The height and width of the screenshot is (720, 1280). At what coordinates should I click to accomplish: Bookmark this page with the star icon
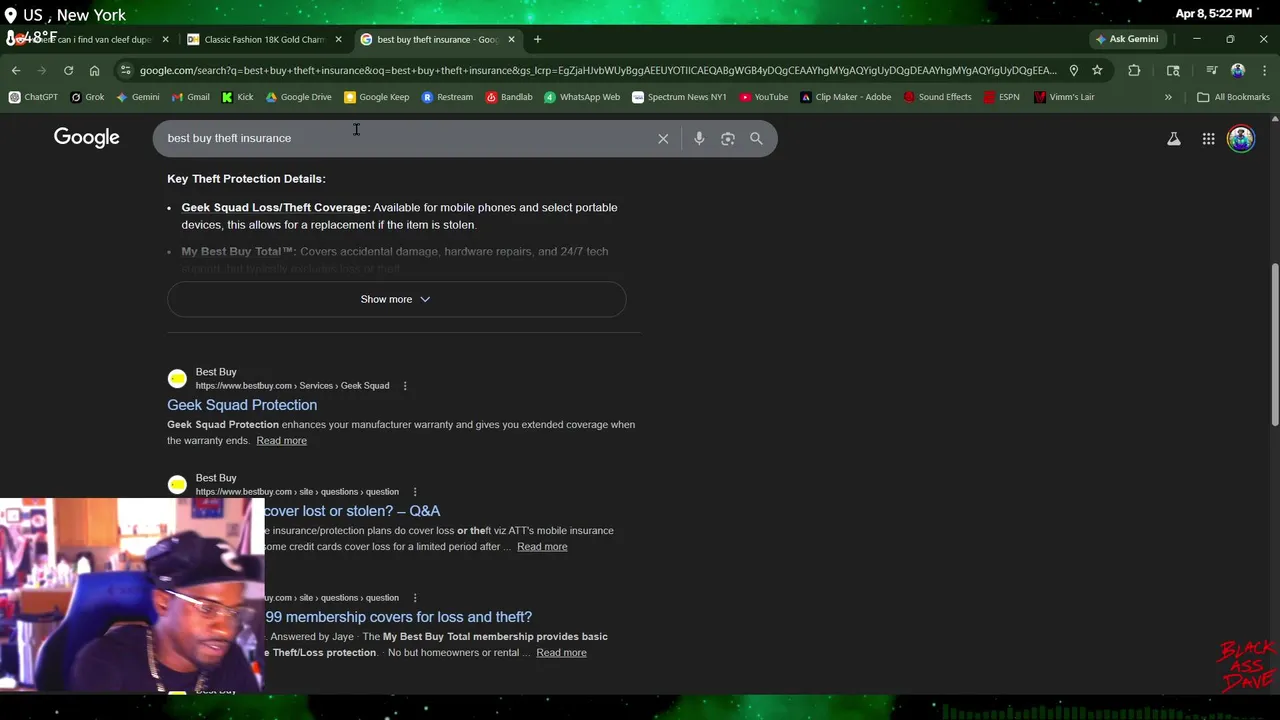(x=1097, y=70)
